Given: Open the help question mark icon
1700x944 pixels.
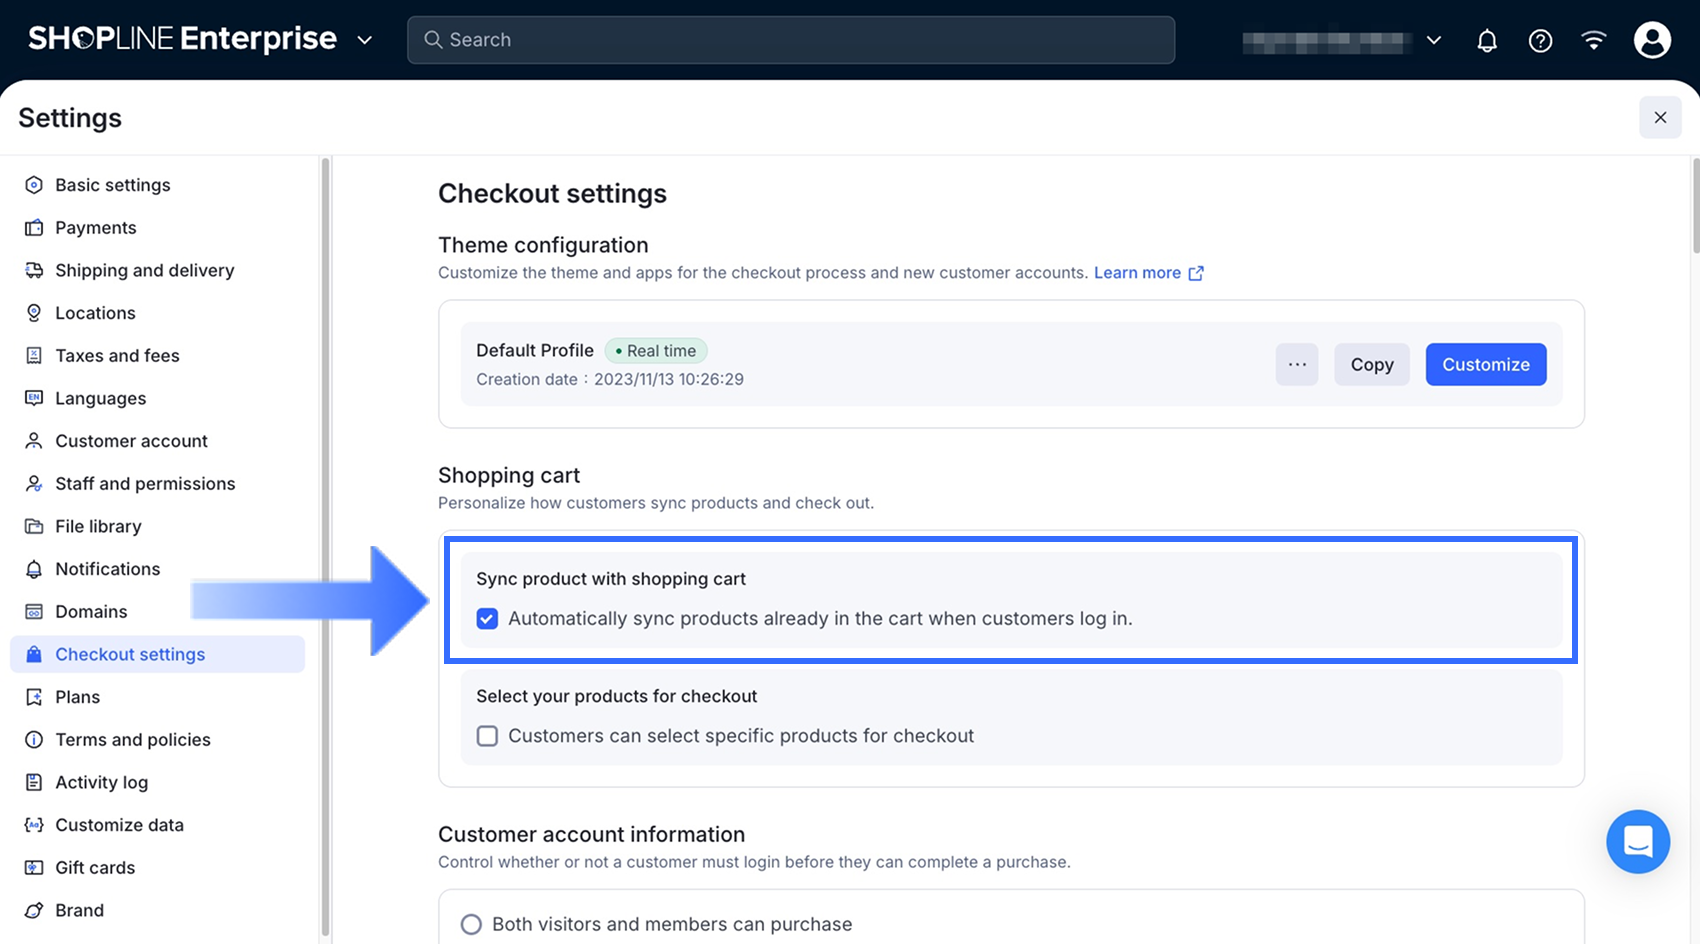Looking at the screenshot, I should click(1540, 41).
